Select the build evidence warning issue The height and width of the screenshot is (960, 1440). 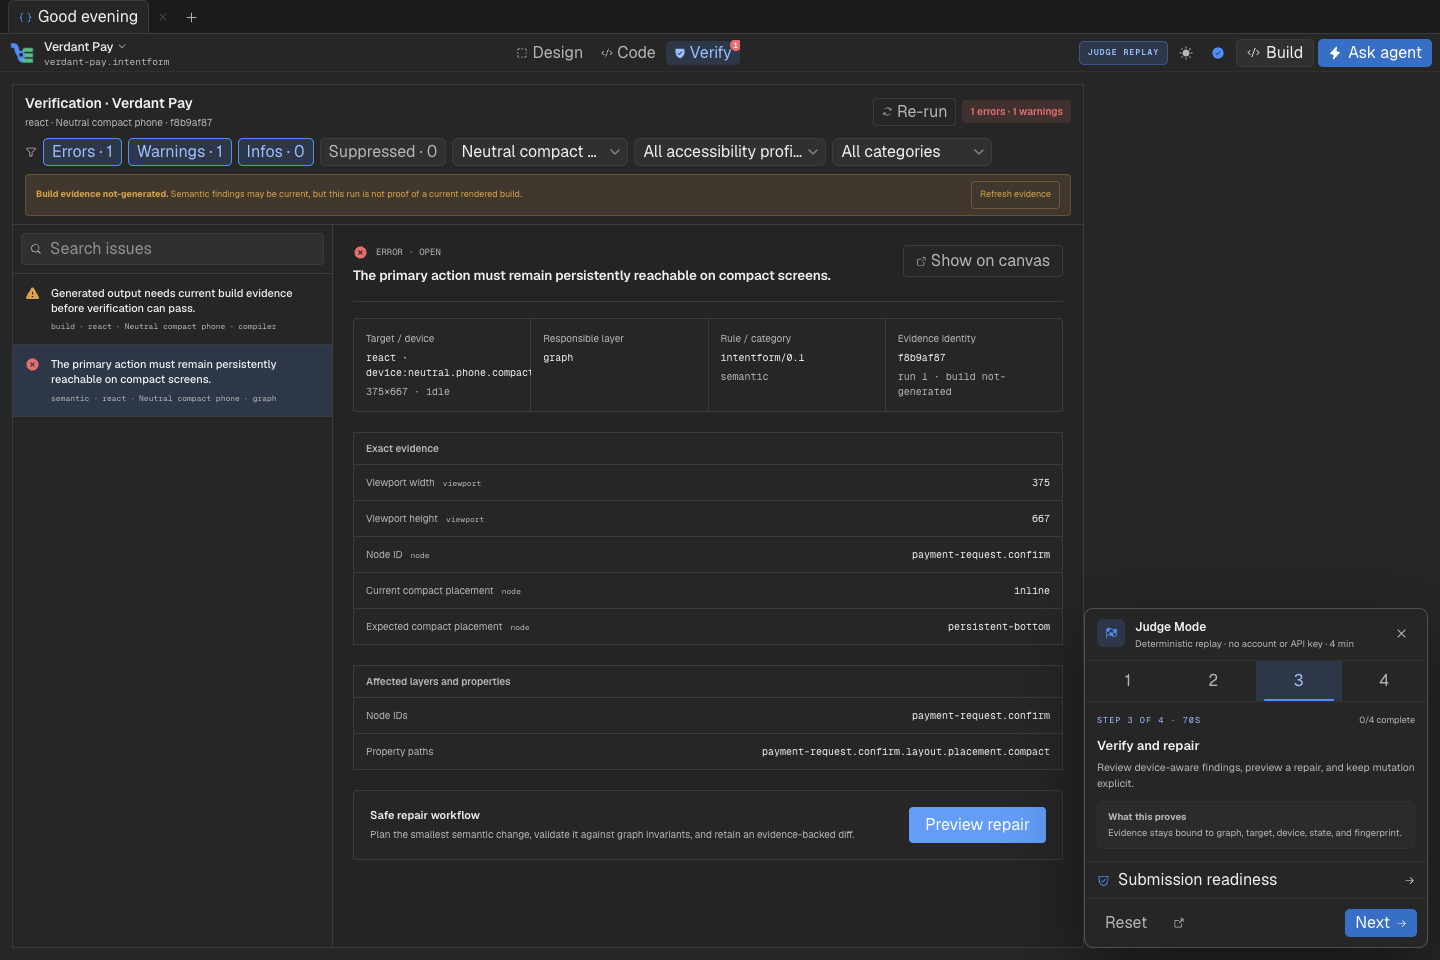172,309
